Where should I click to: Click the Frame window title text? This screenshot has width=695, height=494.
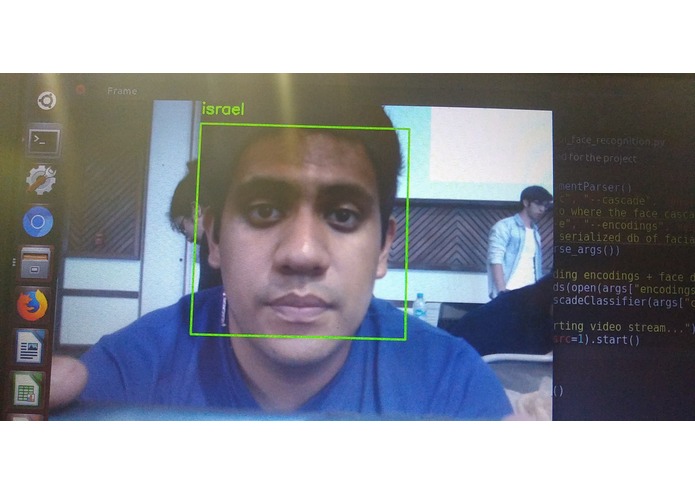pos(122,91)
